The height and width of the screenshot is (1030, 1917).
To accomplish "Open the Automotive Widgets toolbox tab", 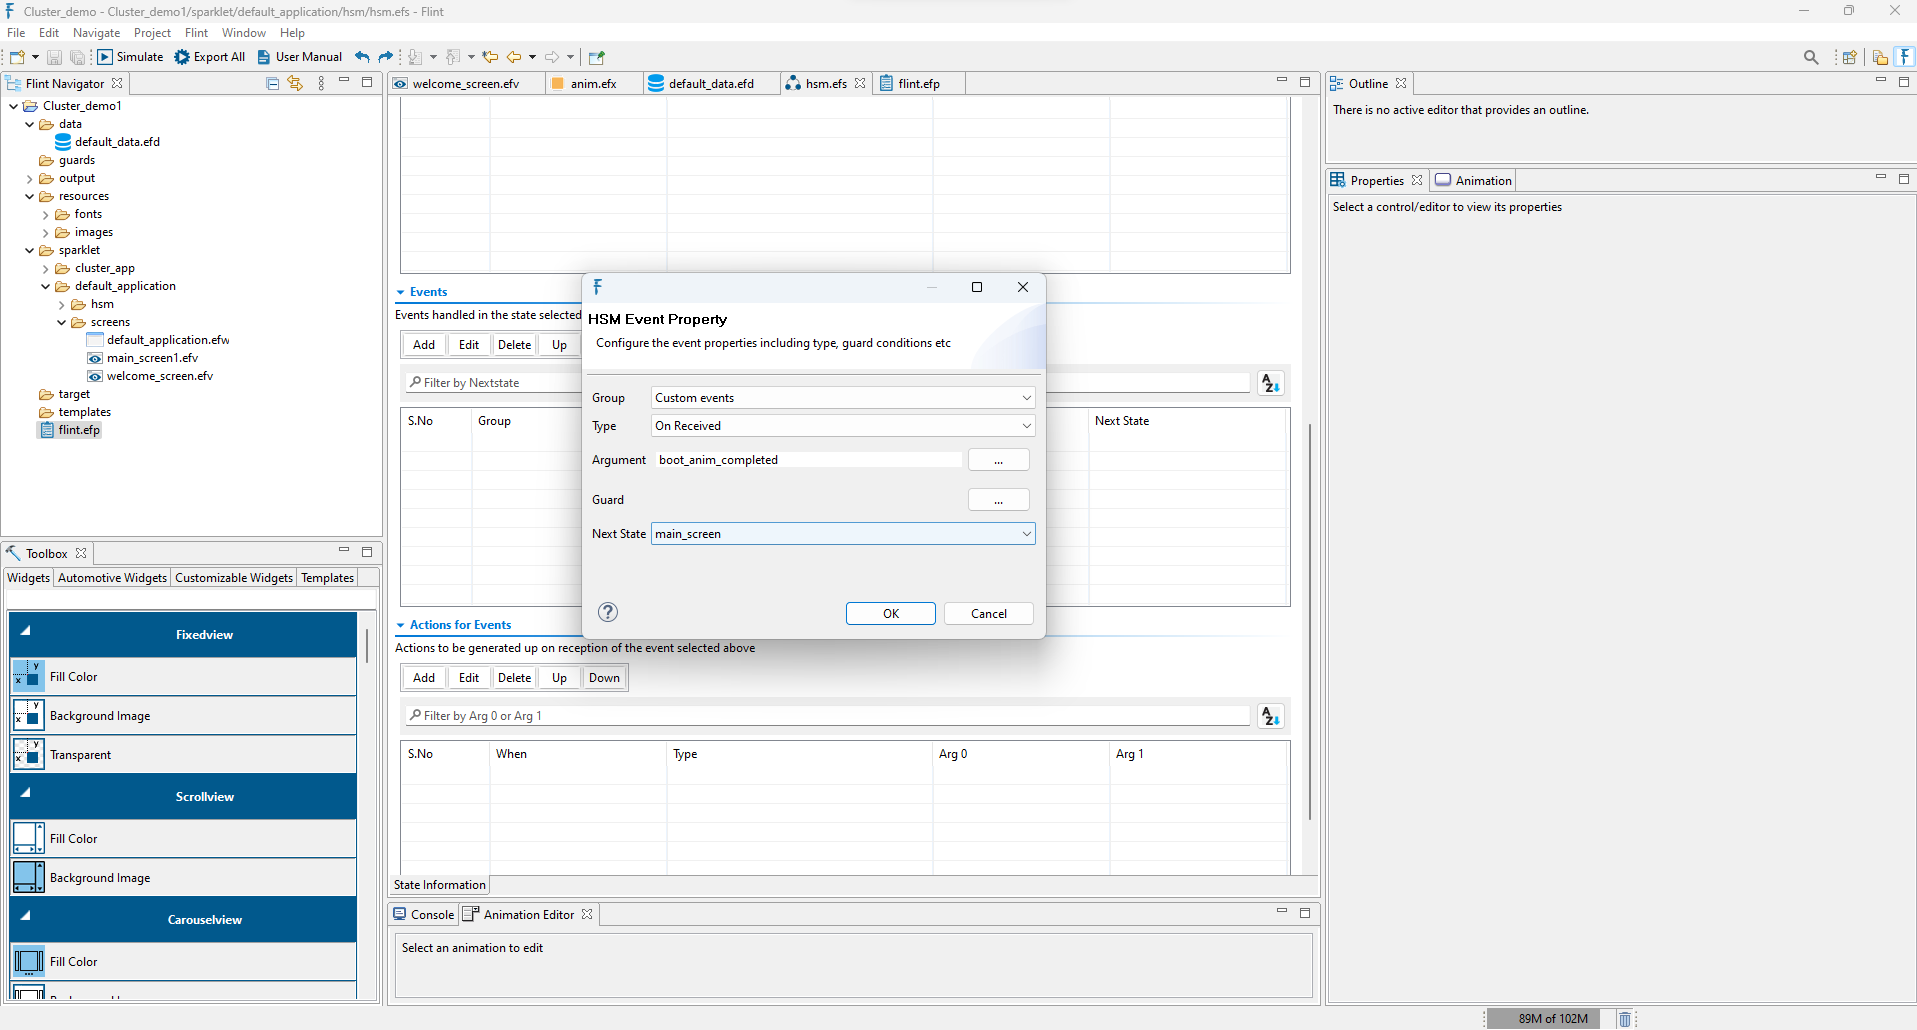I will tap(112, 578).
